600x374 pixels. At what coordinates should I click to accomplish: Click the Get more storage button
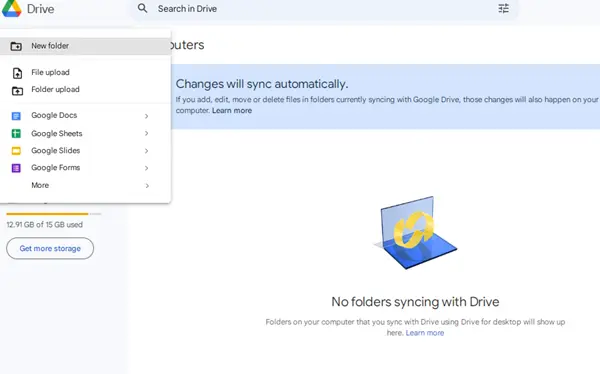(x=50, y=248)
